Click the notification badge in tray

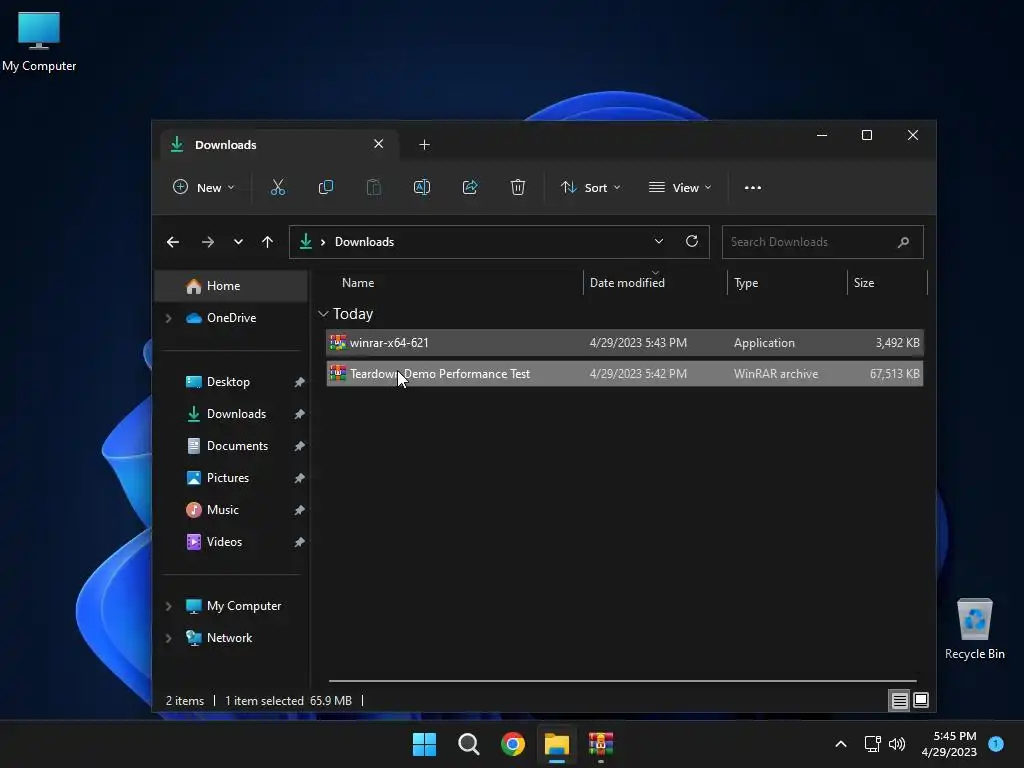(x=996, y=744)
